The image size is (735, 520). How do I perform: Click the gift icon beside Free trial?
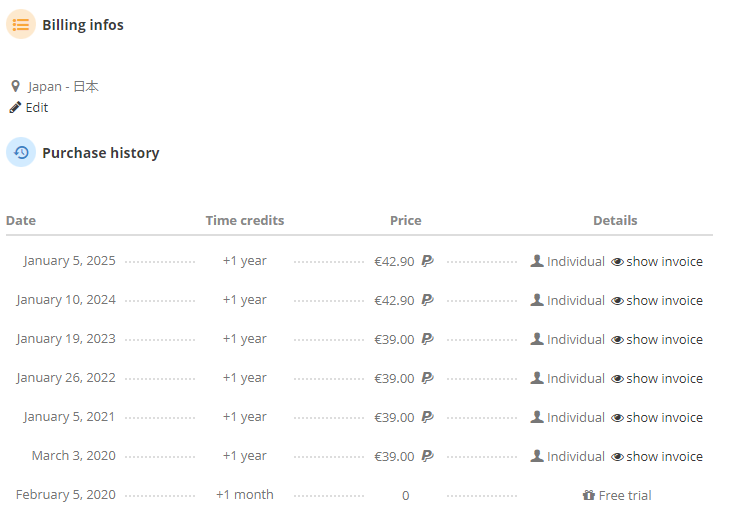589,495
